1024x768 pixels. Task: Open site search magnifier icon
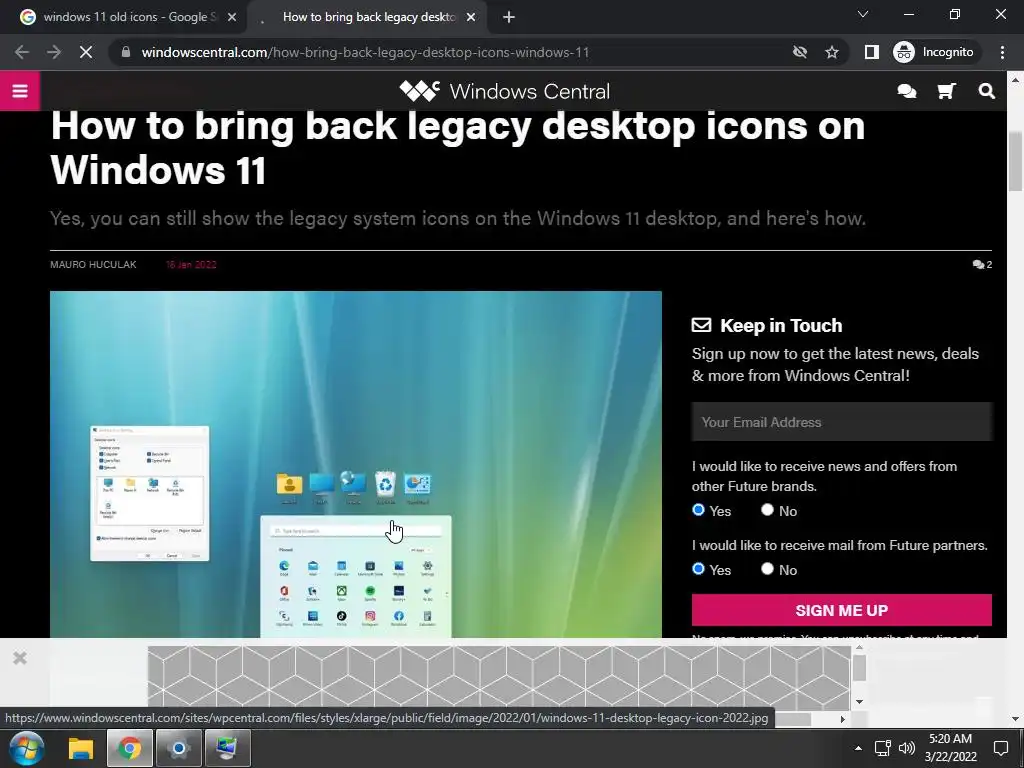click(987, 91)
